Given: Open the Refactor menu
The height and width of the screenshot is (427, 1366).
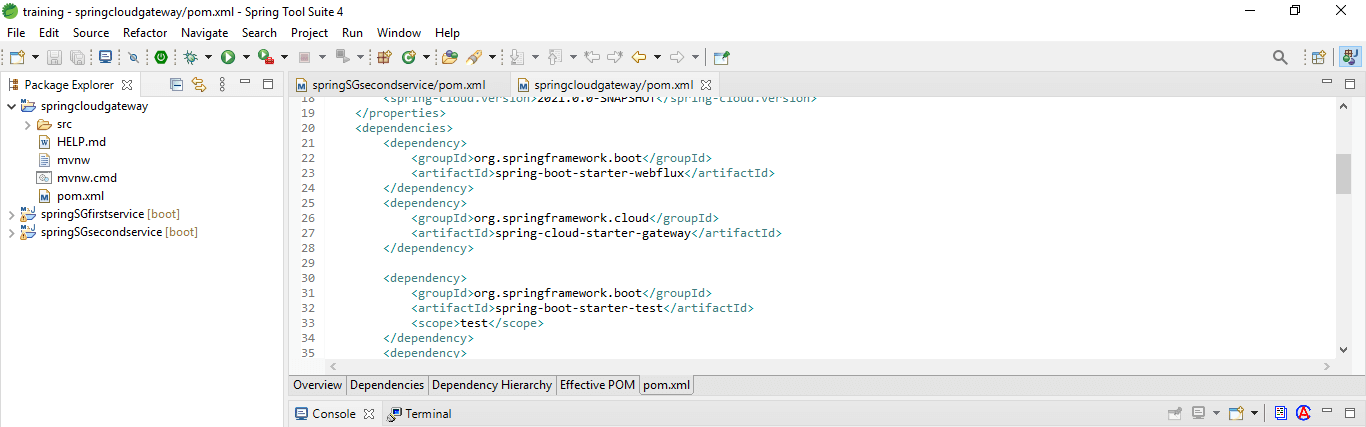Looking at the screenshot, I should click(145, 32).
